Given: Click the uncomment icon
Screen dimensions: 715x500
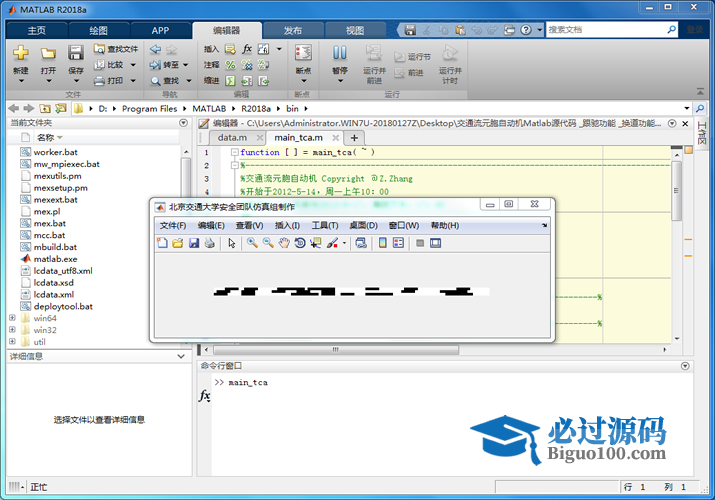Looking at the screenshot, I should pos(247,65).
